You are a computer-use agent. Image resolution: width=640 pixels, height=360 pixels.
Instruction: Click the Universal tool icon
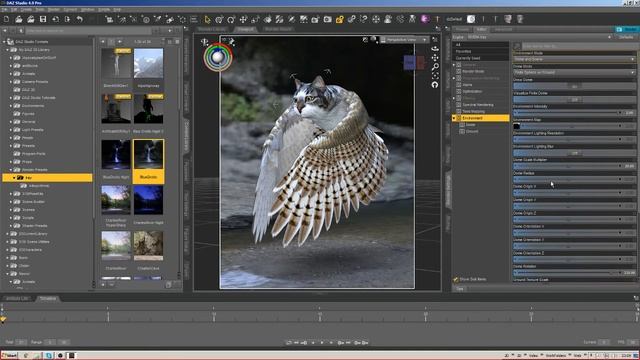pos(219,19)
